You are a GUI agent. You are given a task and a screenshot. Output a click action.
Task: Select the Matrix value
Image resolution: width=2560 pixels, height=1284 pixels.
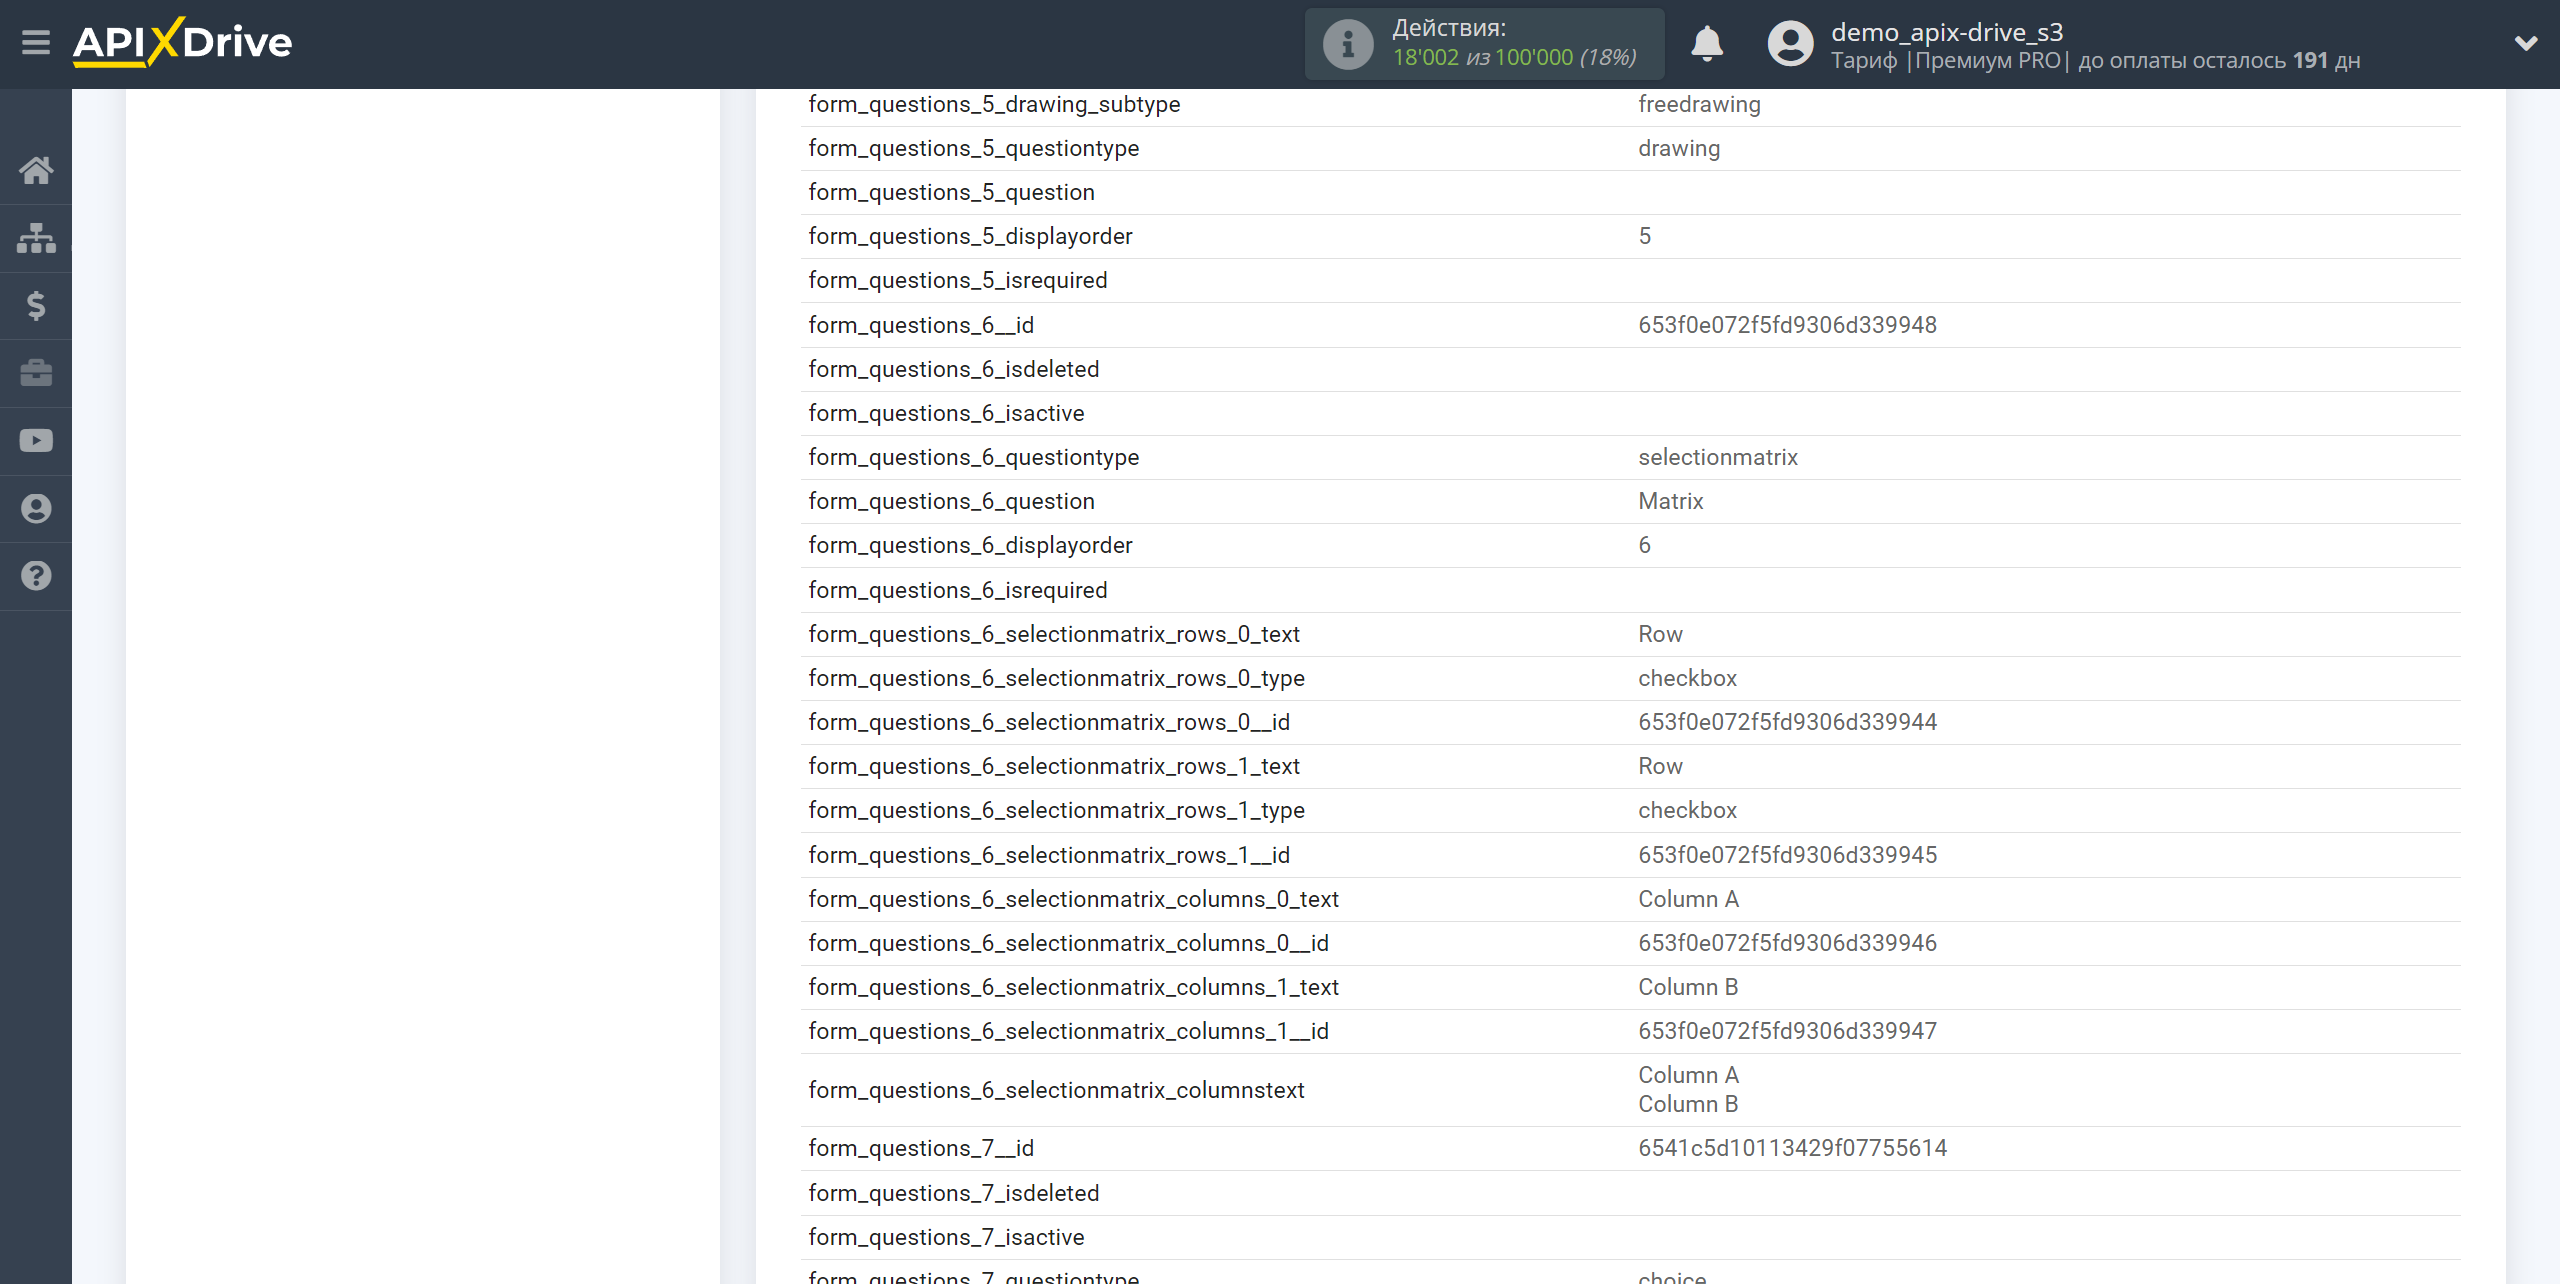coord(1670,501)
